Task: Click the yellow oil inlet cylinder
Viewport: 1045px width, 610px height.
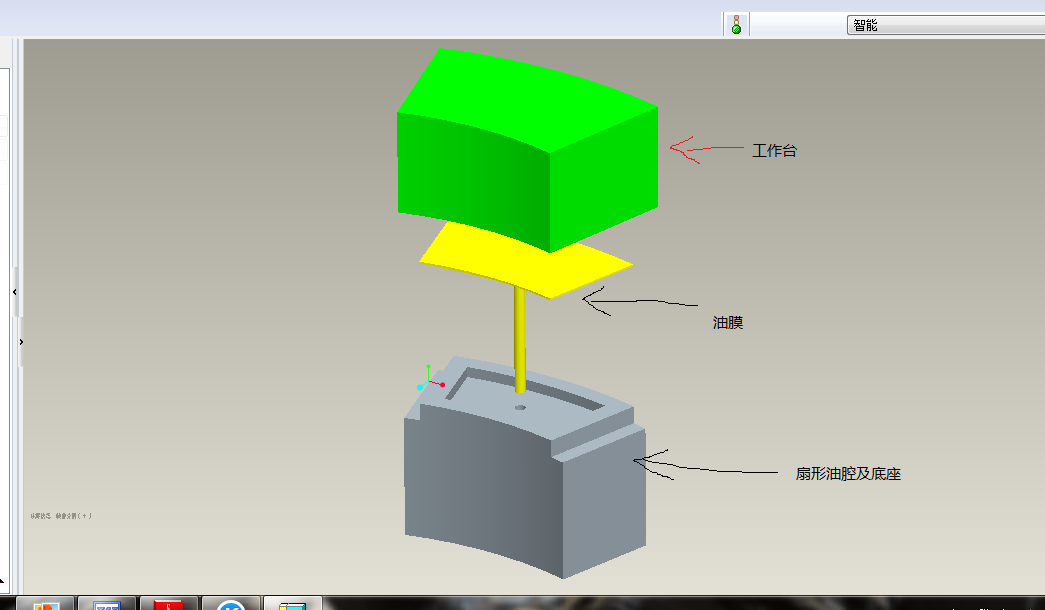Action: 519,335
